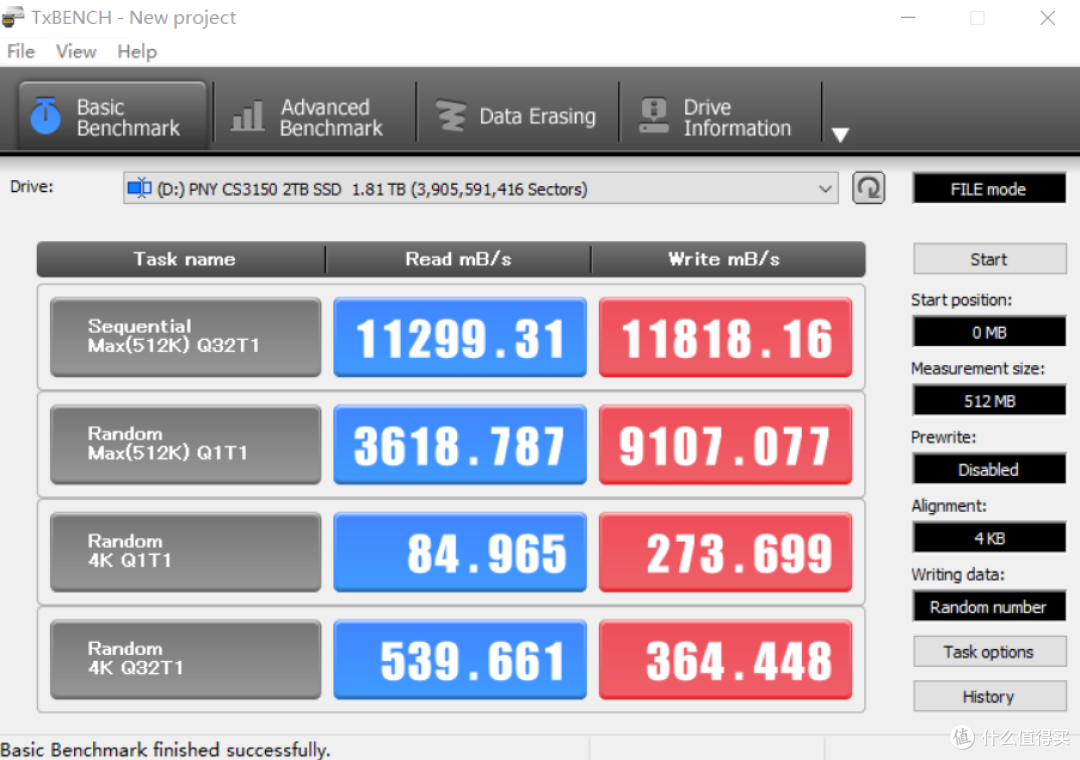Viewport: 1080px width, 760px height.
Task: Click the Random 4K Q1T1 task name
Action: (x=184, y=551)
